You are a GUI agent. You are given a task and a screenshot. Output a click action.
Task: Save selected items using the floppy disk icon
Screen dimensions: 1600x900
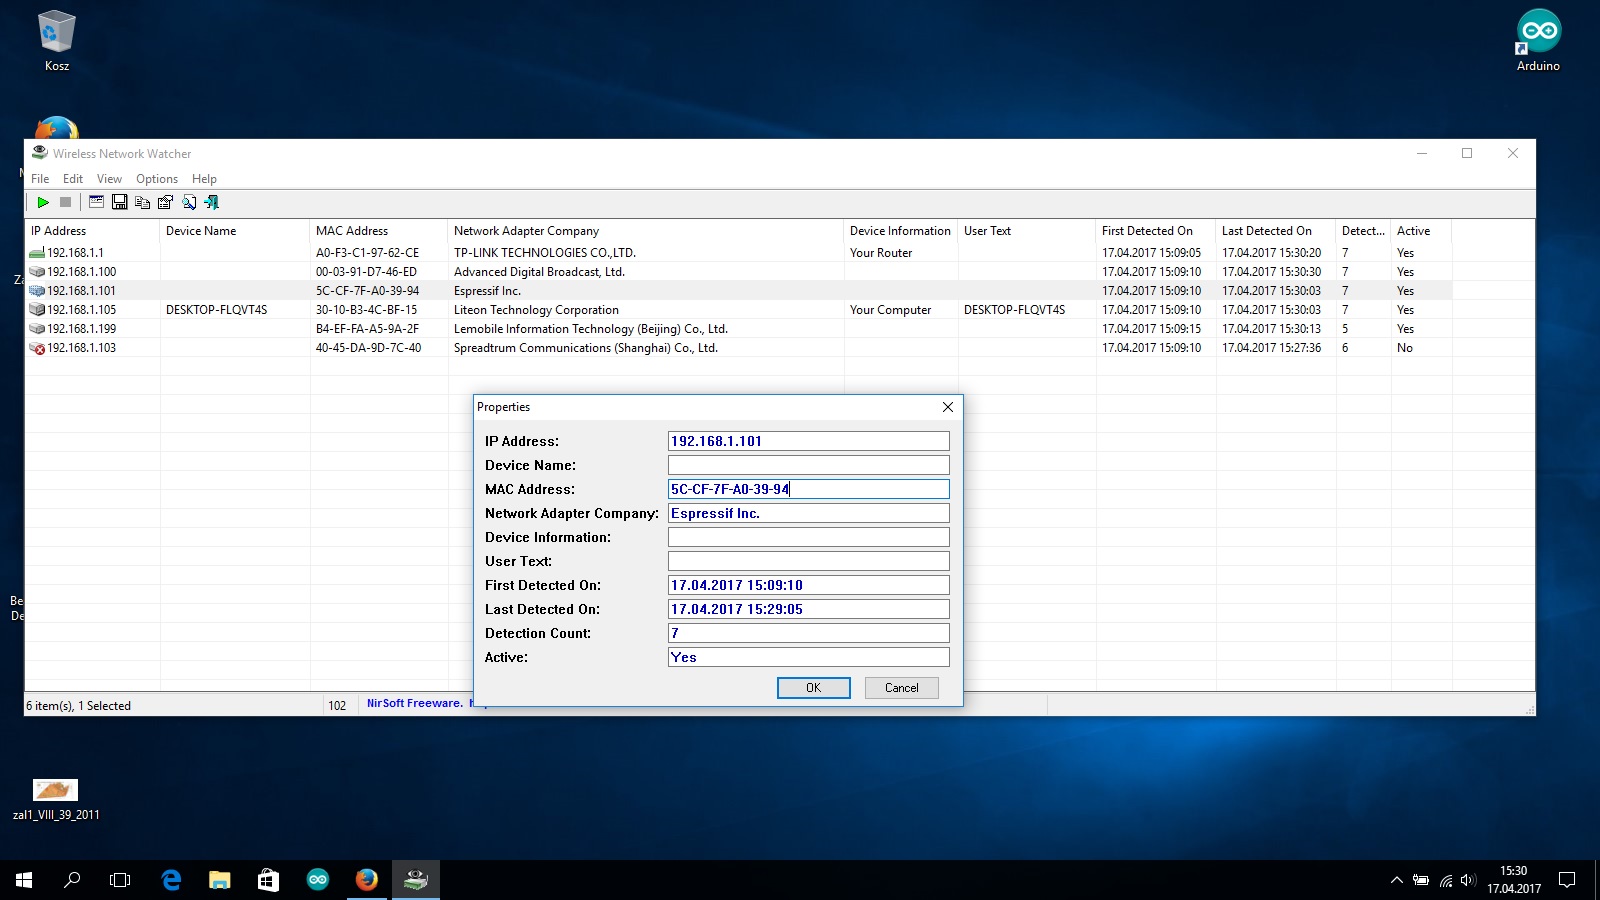119,202
